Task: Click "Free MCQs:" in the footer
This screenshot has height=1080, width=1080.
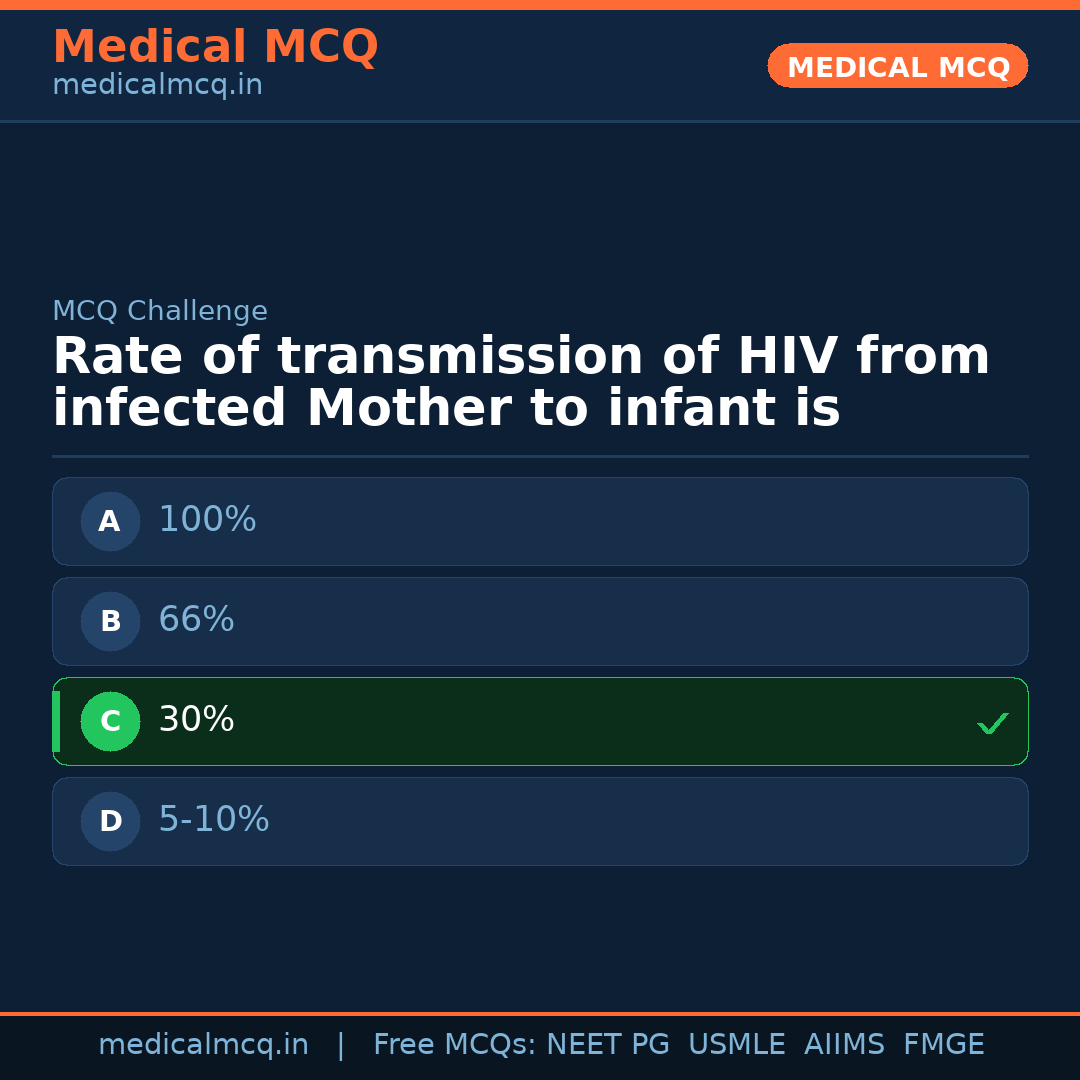Action: click(454, 1045)
